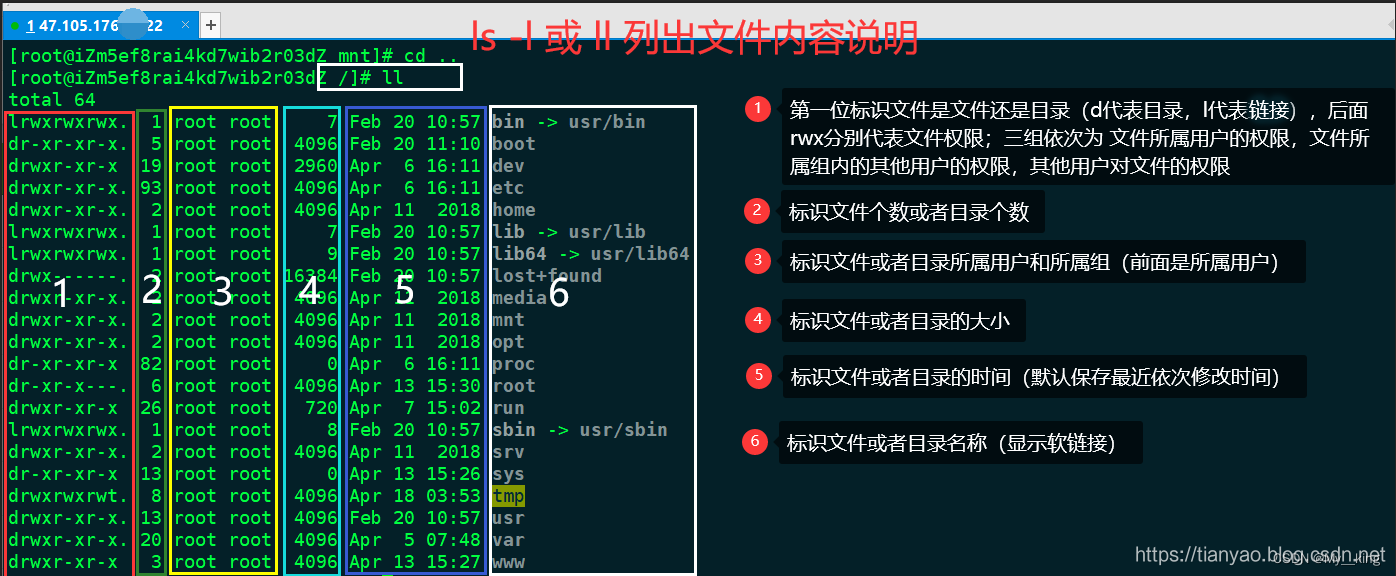Screen dimensions: 1396x576
Task: Click the 'mnt' directory name in the listing
Action: (508, 320)
